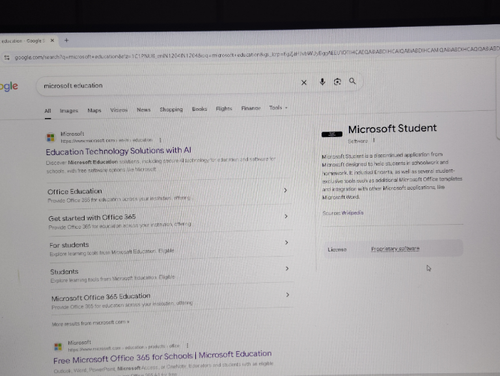
Task: Click Microsoft favicon of Office 365 Schools result
Action: (x=58, y=347)
